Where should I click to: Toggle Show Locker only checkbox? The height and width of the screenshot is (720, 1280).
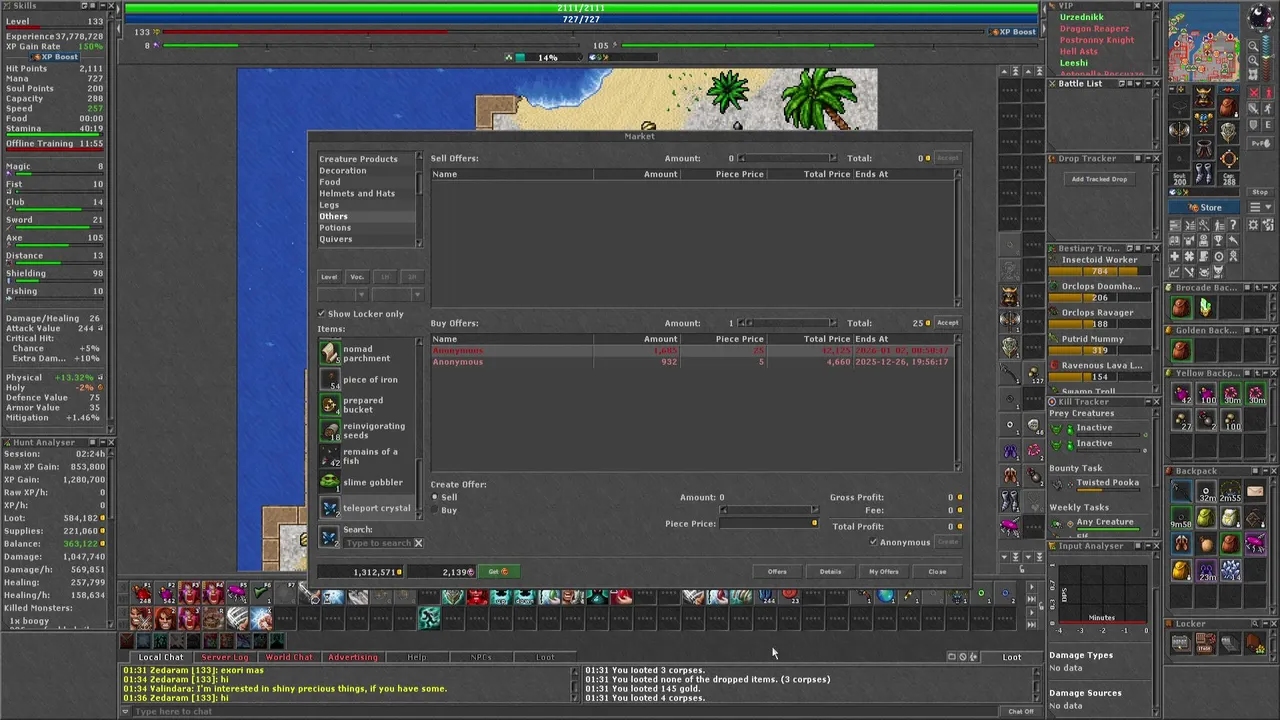pos(322,314)
